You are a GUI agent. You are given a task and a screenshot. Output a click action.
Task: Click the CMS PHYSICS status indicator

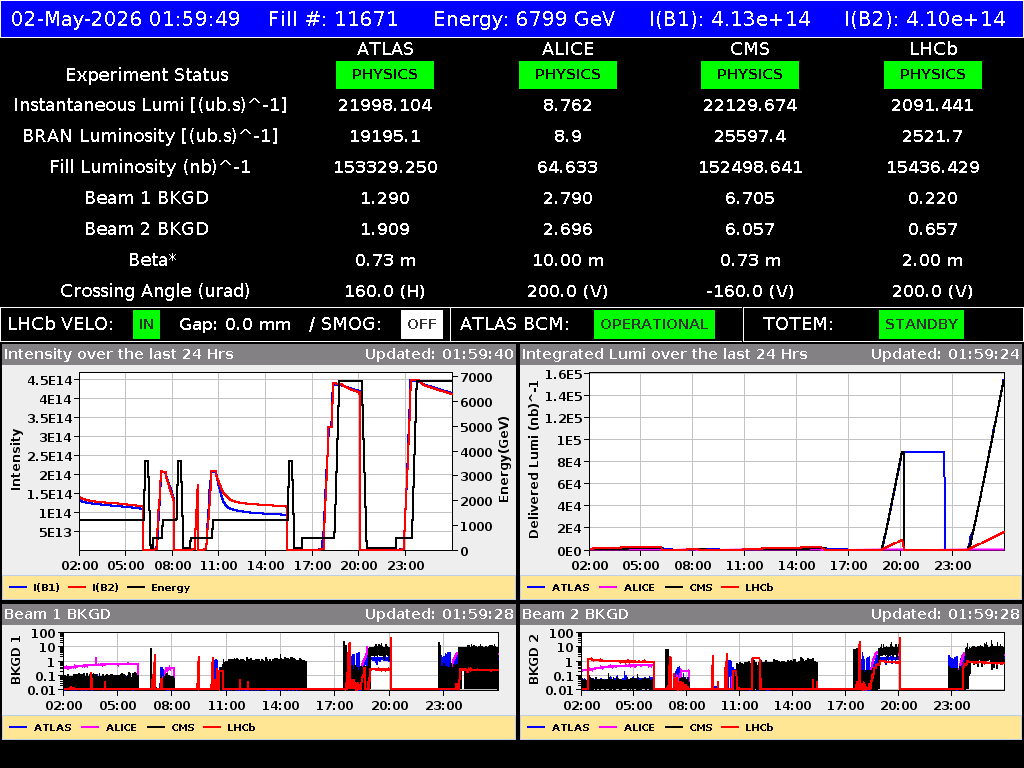click(750, 74)
